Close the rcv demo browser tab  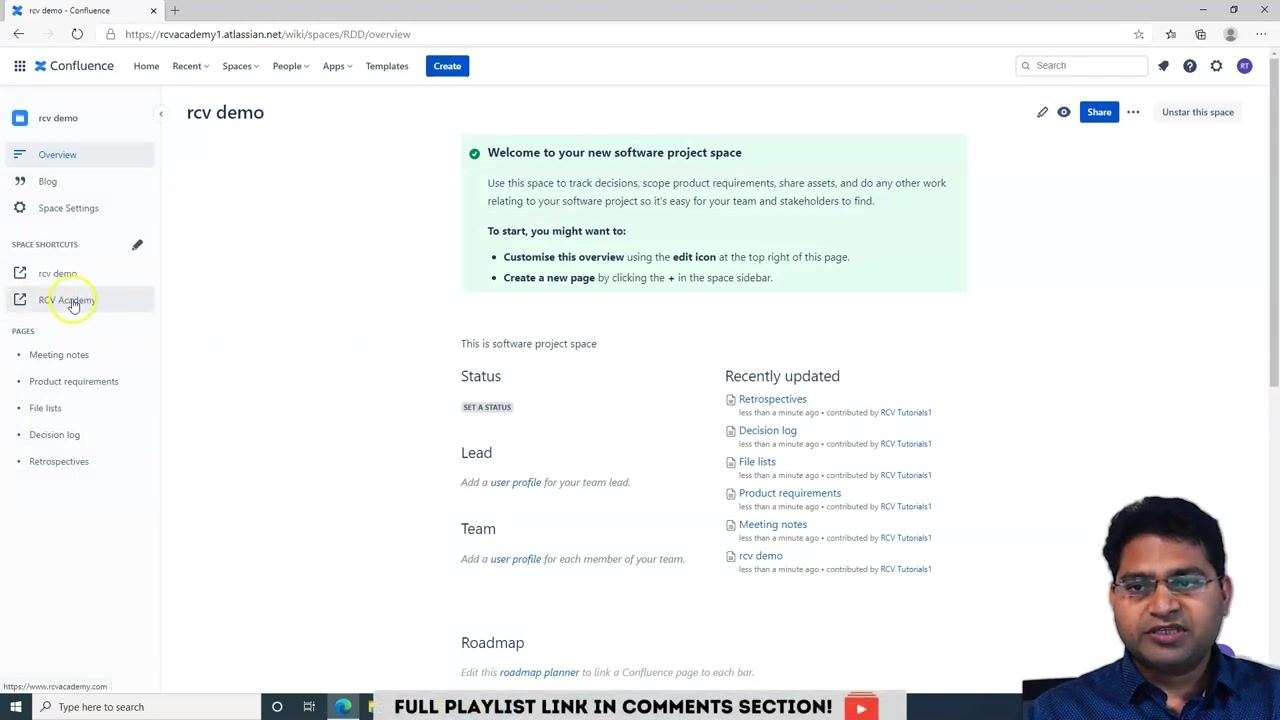(153, 10)
